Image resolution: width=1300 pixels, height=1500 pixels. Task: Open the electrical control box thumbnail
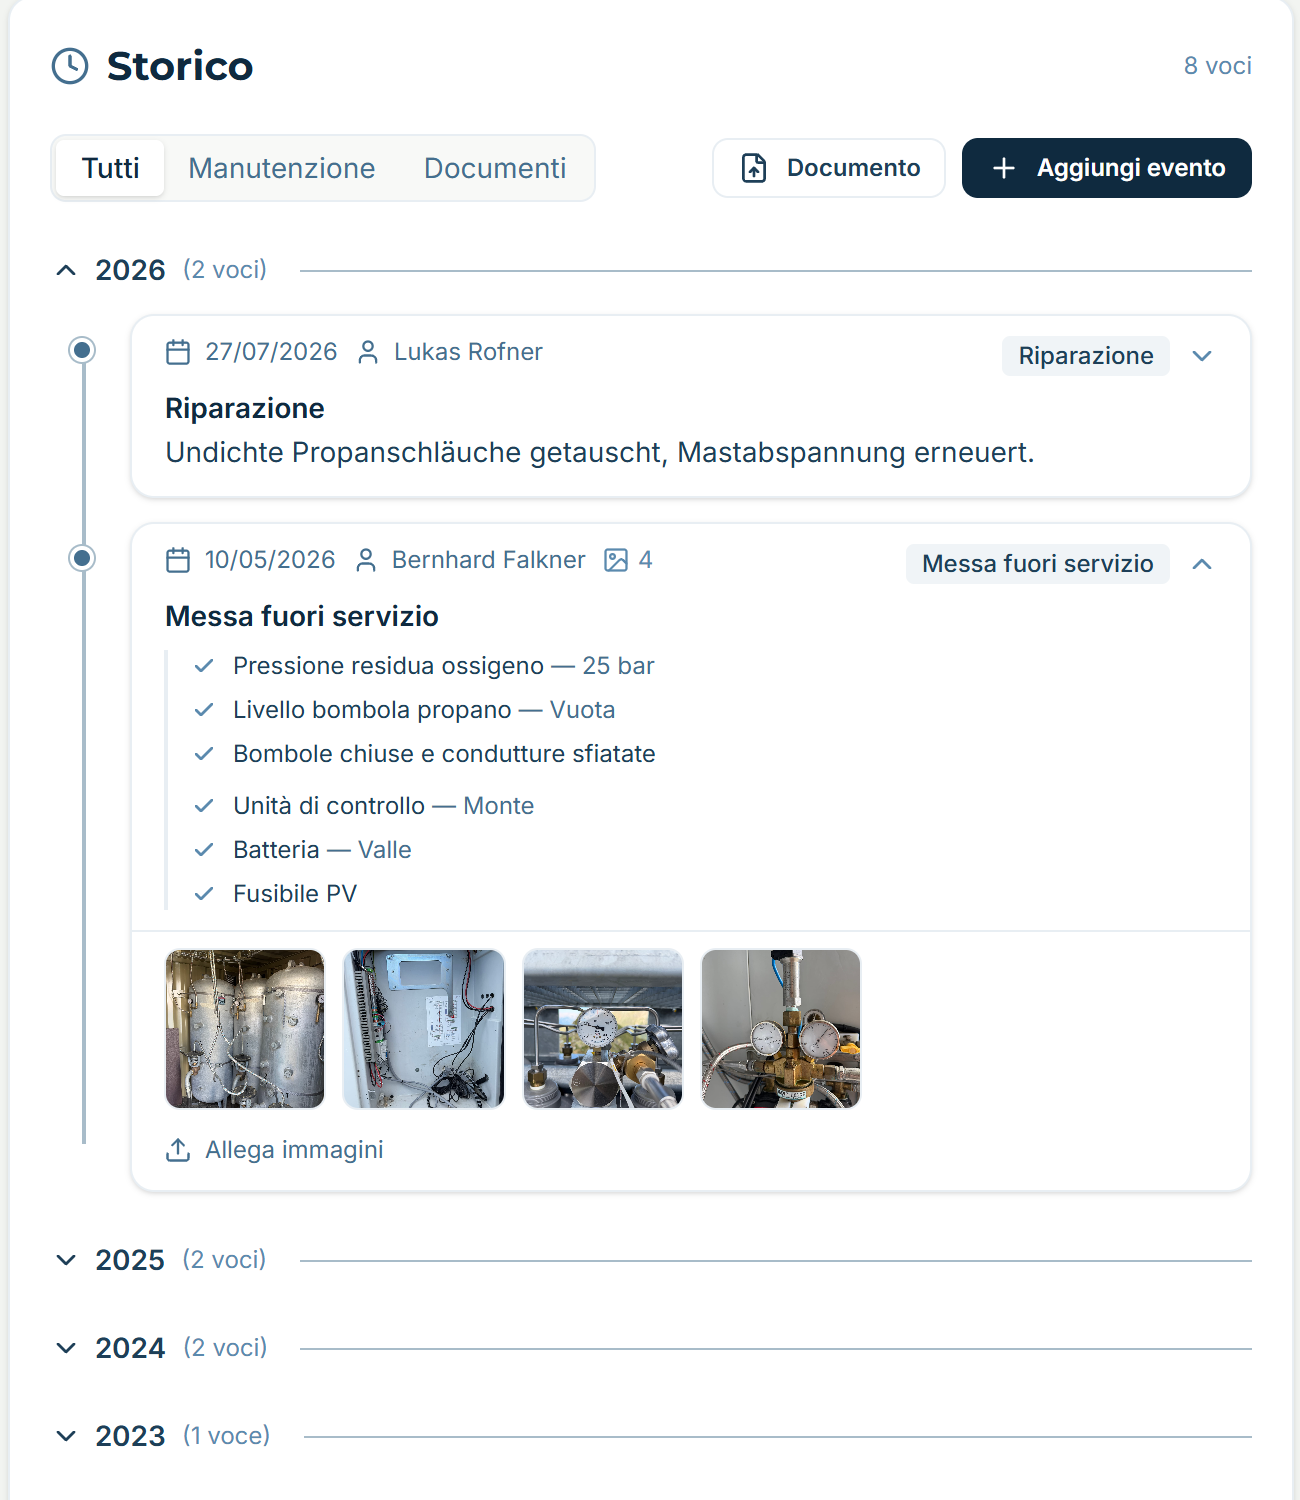(x=424, y=1029)
